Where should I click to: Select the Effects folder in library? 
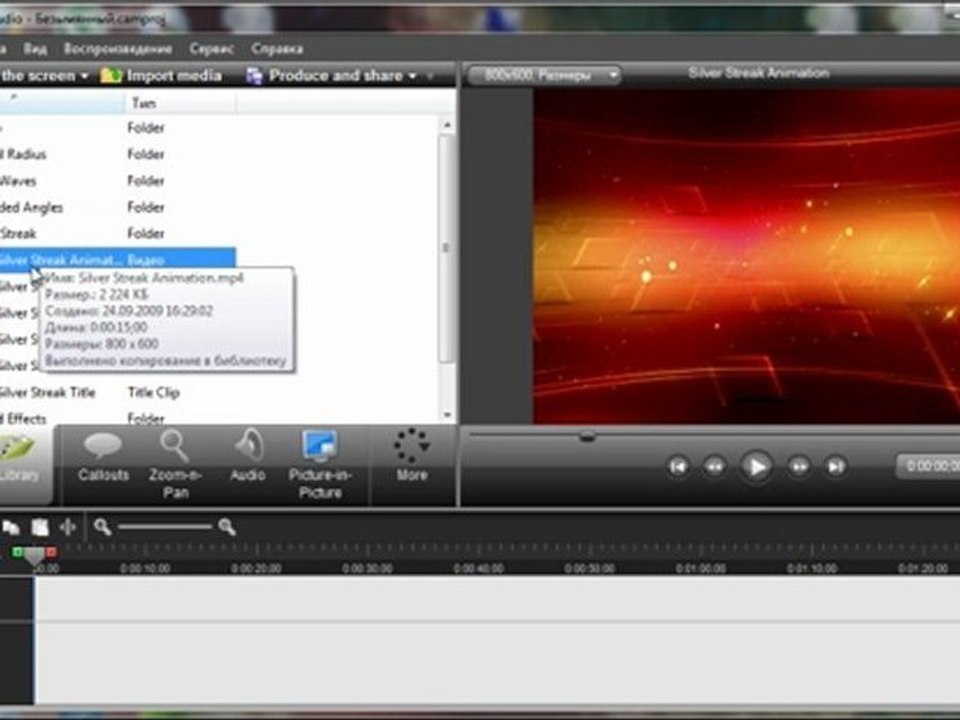pos(23,419)
